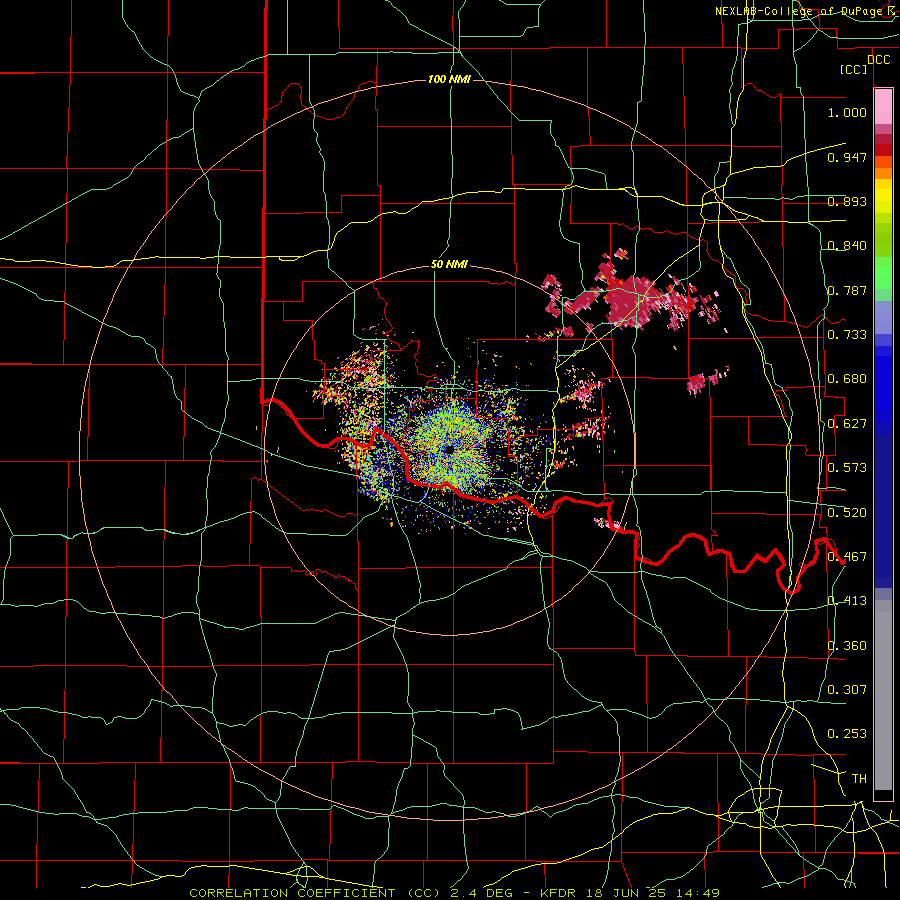Click the [CC] units label
The width and height of the screenshot is (900, 900).
854,69
